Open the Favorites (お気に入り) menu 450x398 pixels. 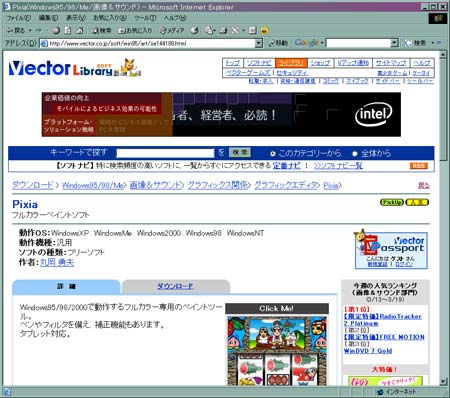click(110, 18)
